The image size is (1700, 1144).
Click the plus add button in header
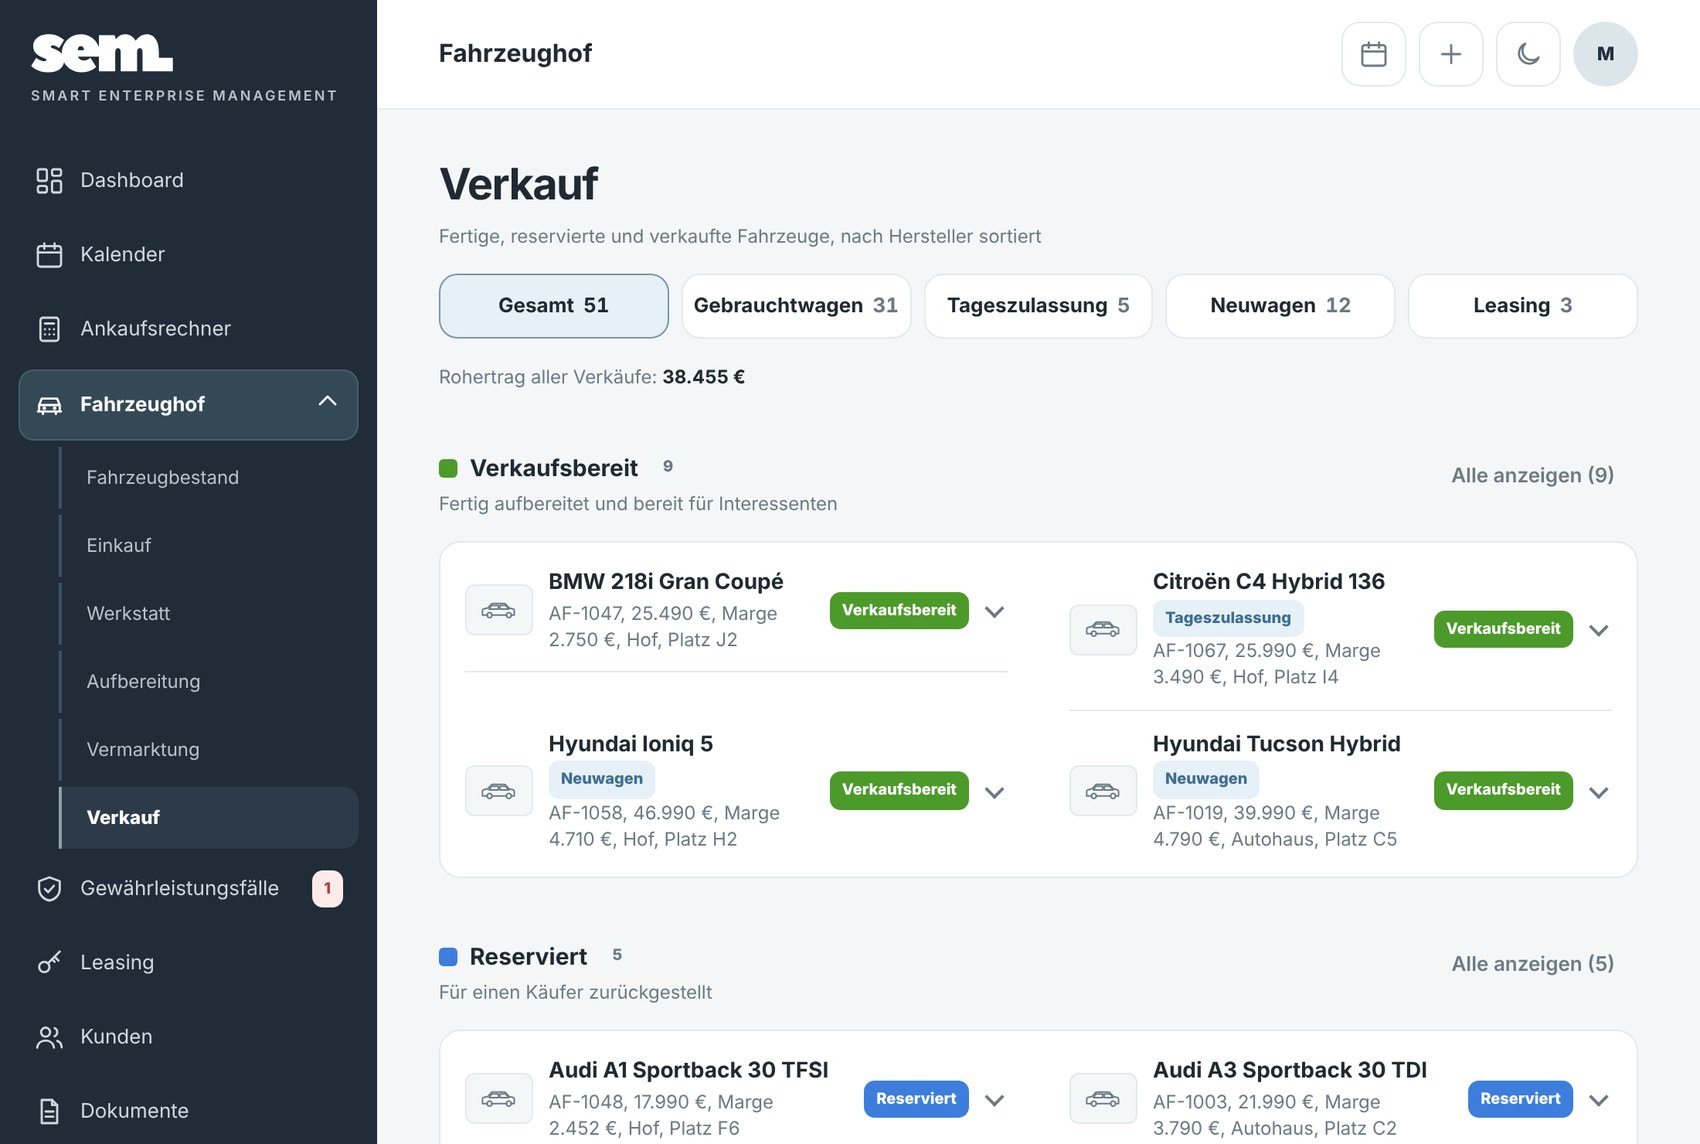[x=1450, y=54]
